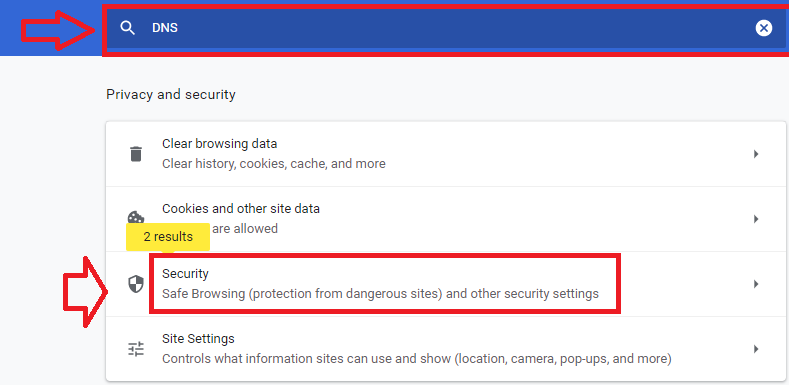789x386 pixels.
Task: Click the cookie icon
Action: coord(136,217)
